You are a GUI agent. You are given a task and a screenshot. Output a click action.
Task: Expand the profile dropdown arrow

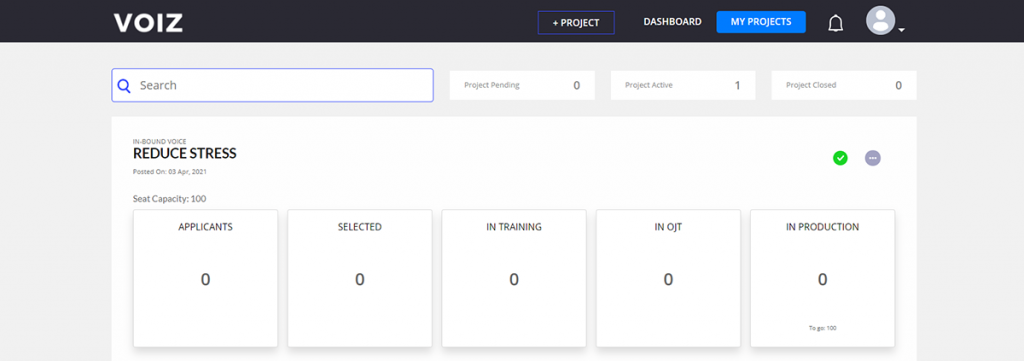click(901, 30)
